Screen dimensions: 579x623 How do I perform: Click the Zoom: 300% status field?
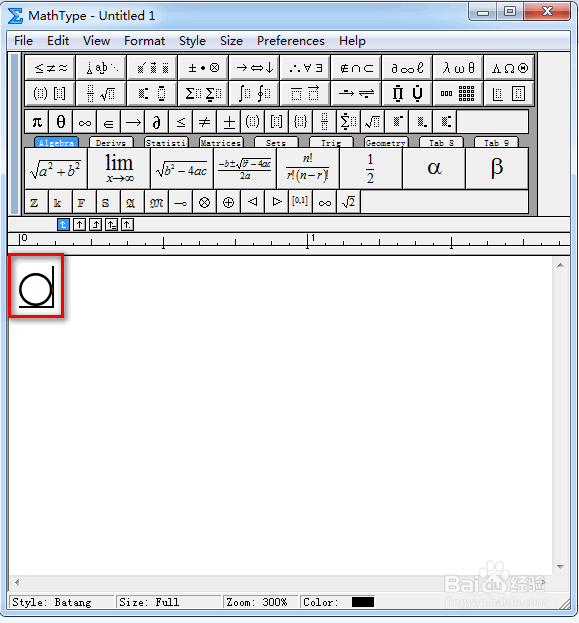pyautogui.click(x=260, y=602)
